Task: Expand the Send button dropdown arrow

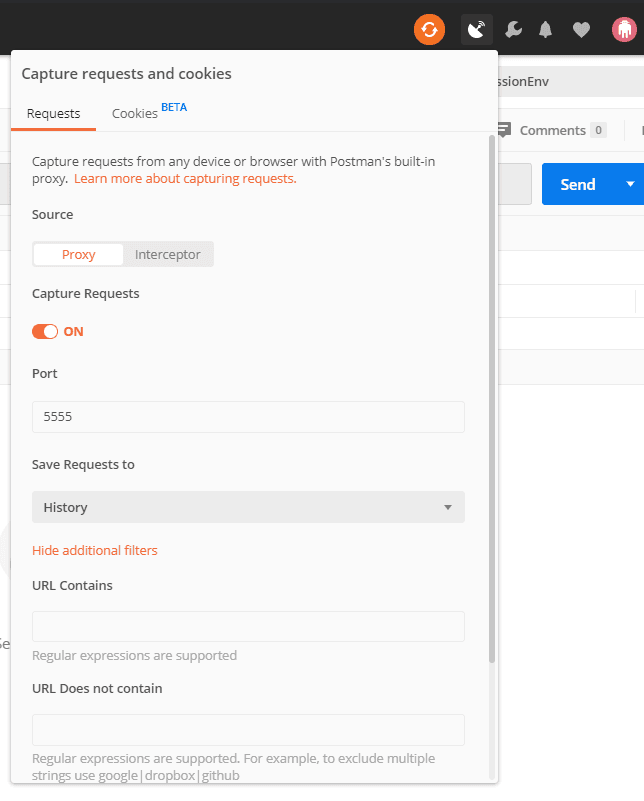Action: pos(630,184)
